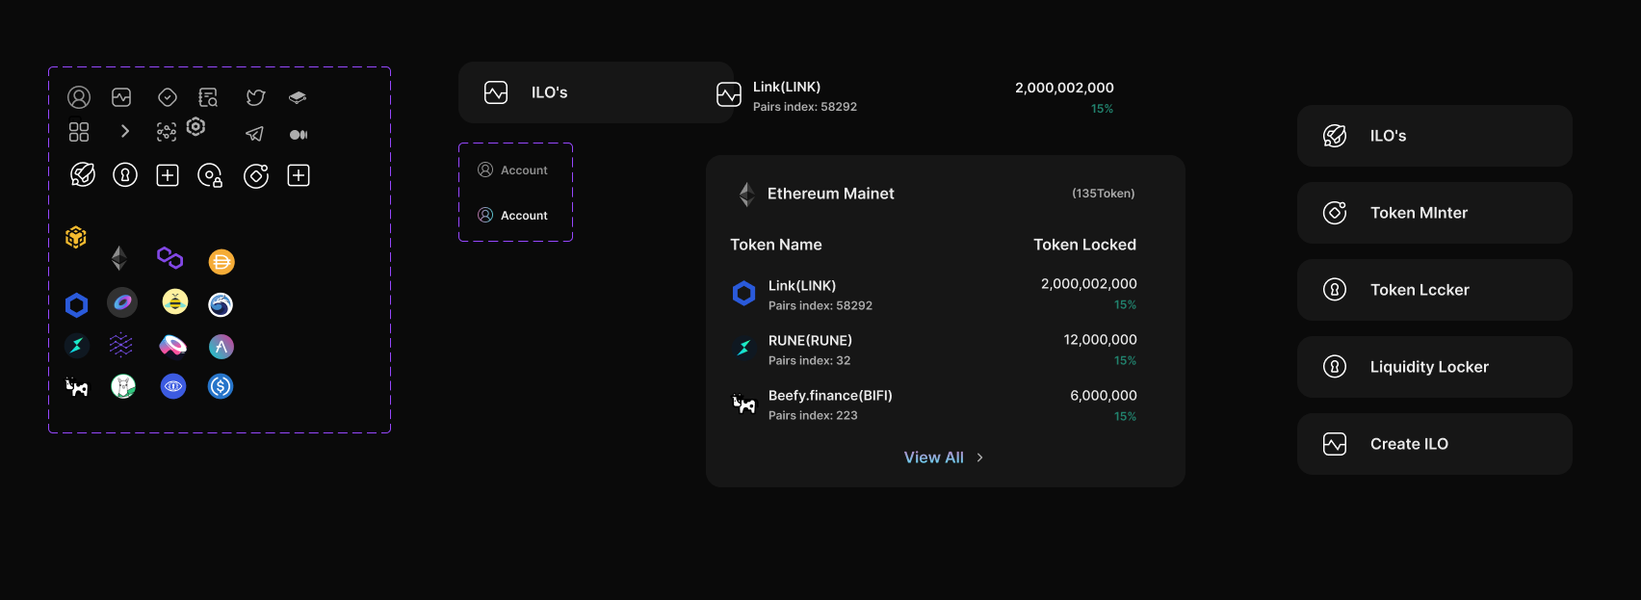Viewport: 1641px width, 600px height.
Task: Click the blue USDC dollar coin icon
Action: [221, 386]
